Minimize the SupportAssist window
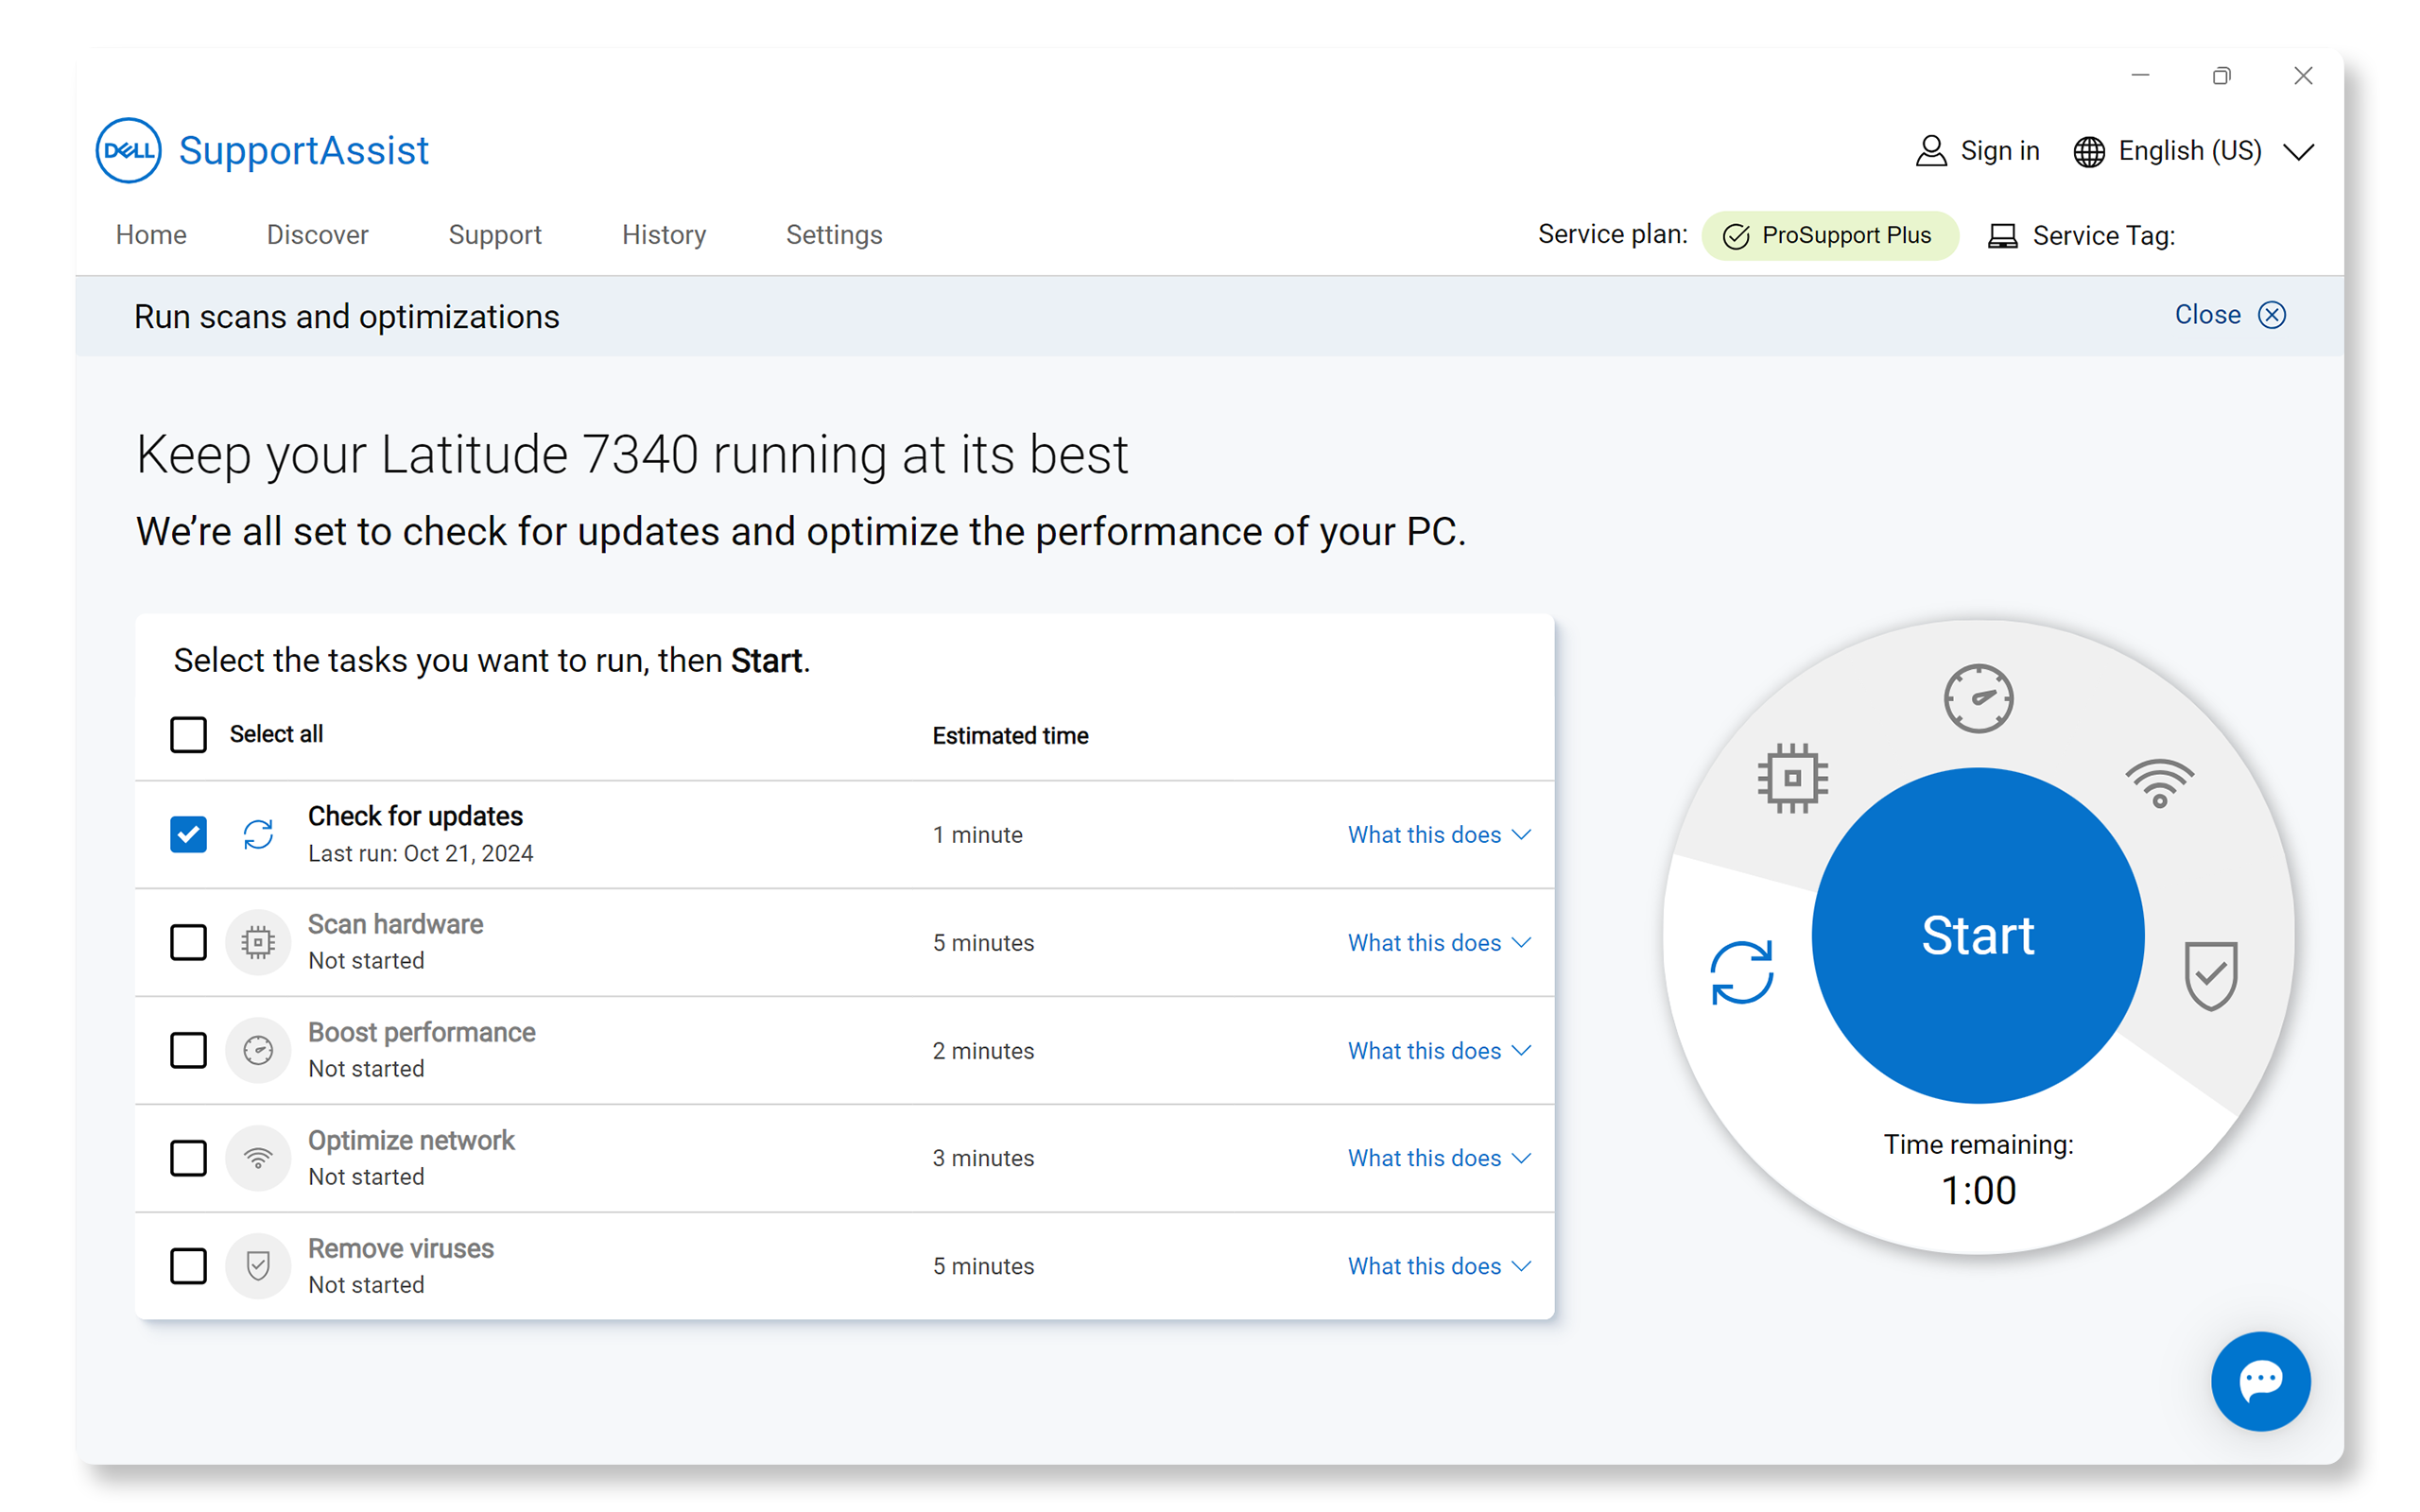This screenshot has height=1512, width=2420. (2140, 75)
